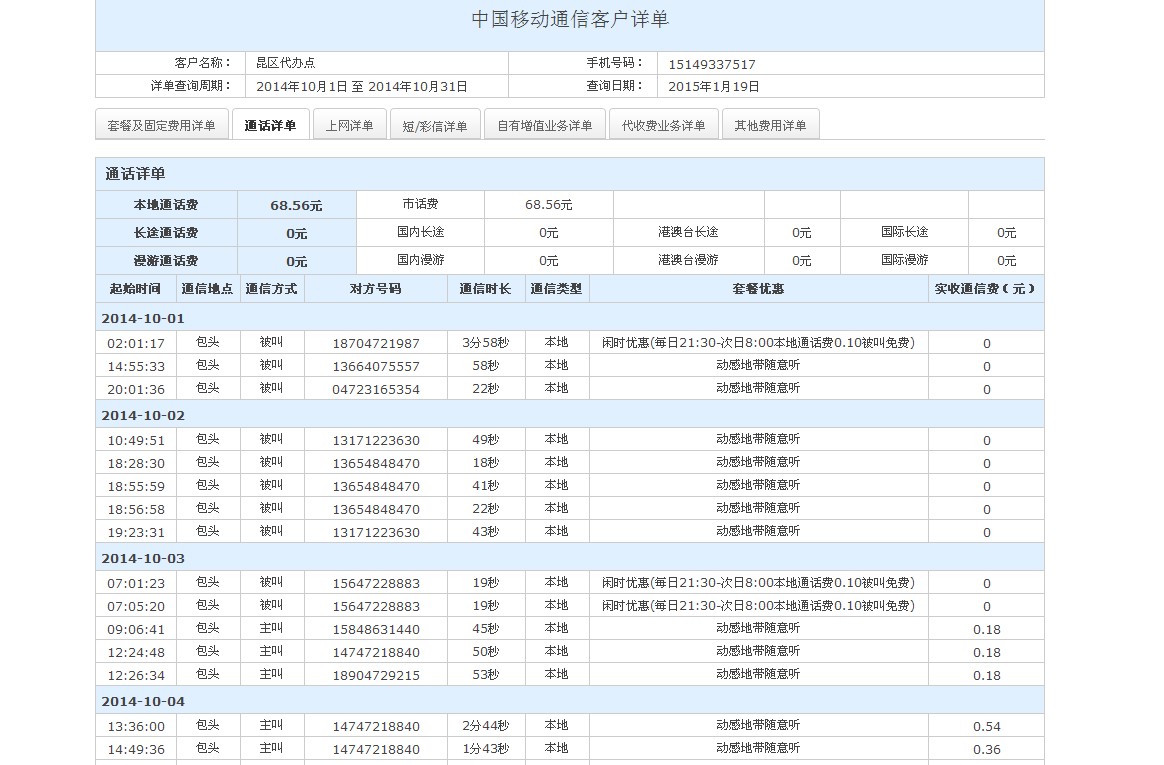This screenshot has width=1164, height=765.
Task: Select the 短/彩信详单 tab
Action: click(435, 126)
